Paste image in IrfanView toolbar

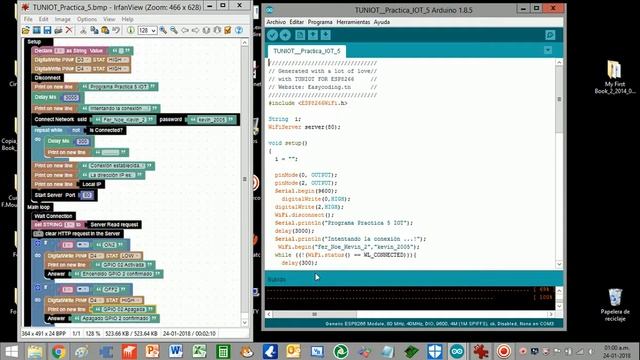(x=105, y=30)
